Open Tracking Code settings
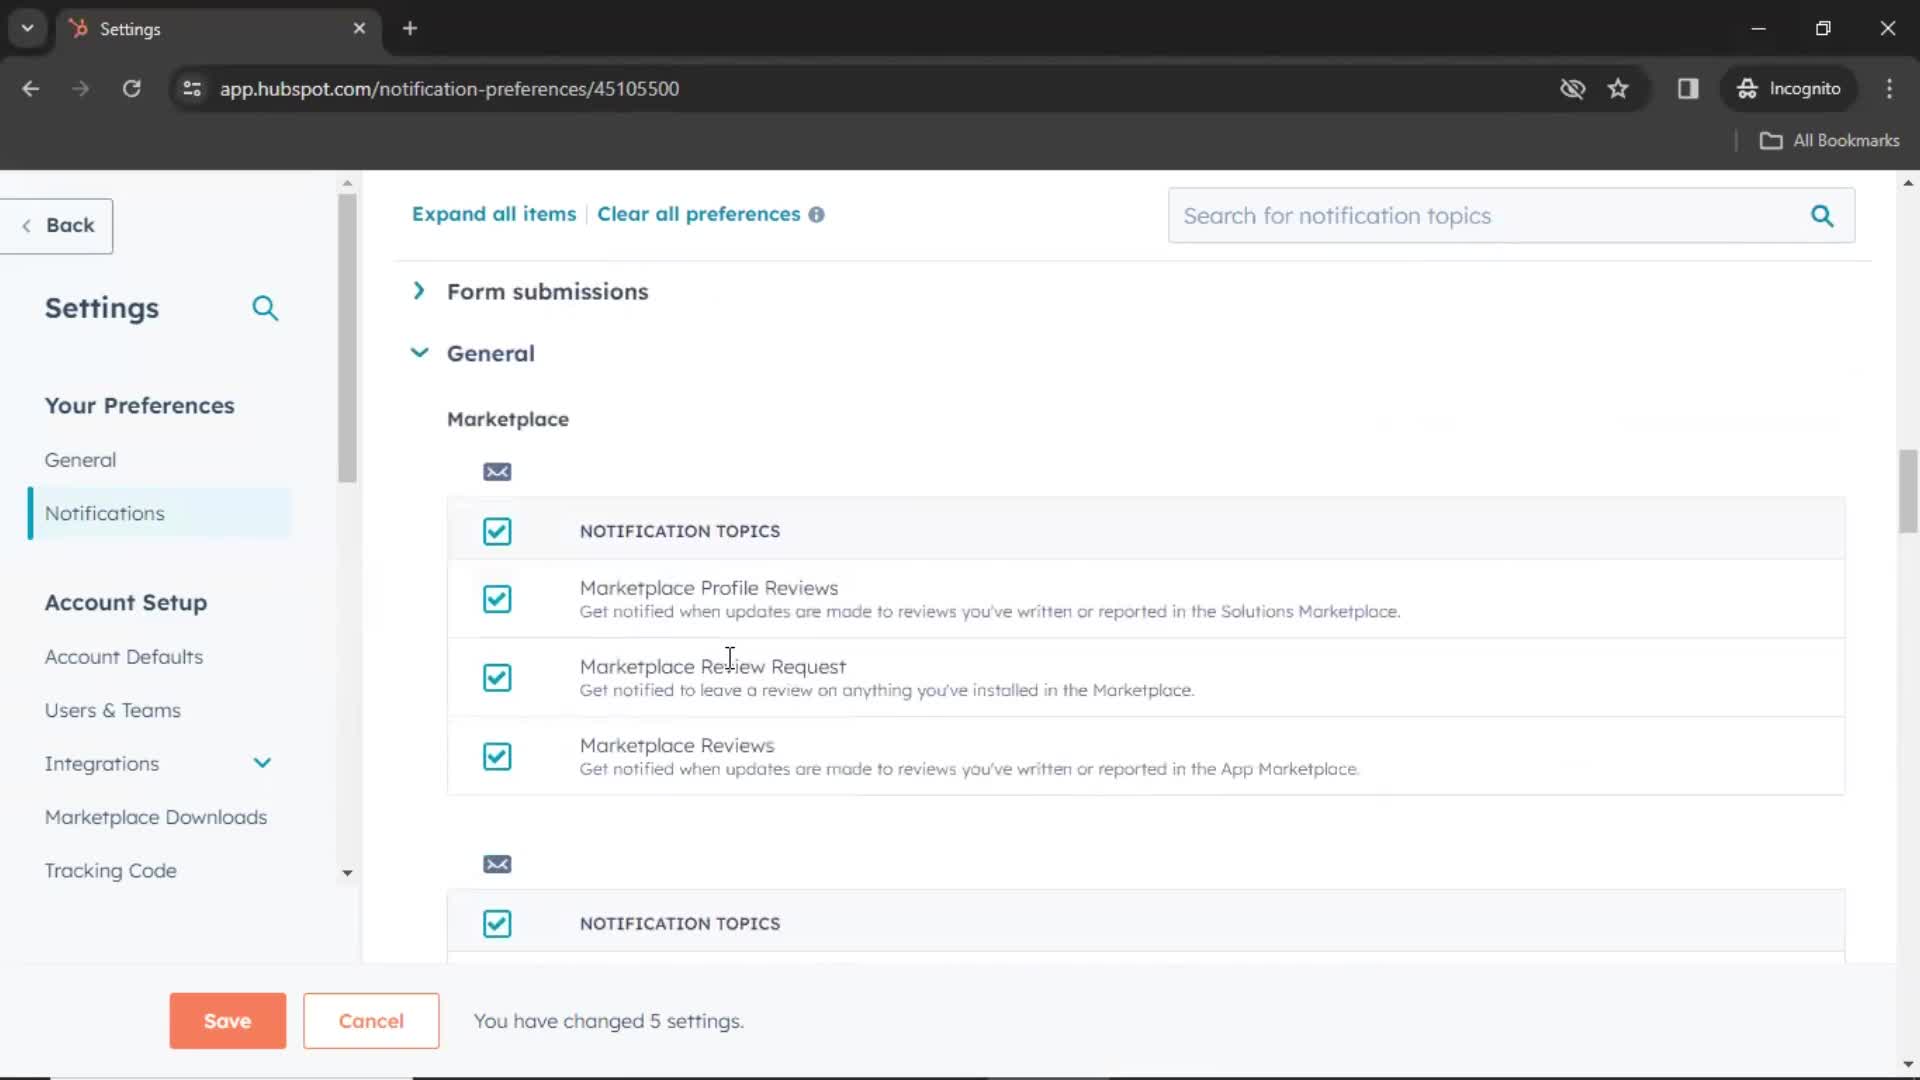 [111, 871]
